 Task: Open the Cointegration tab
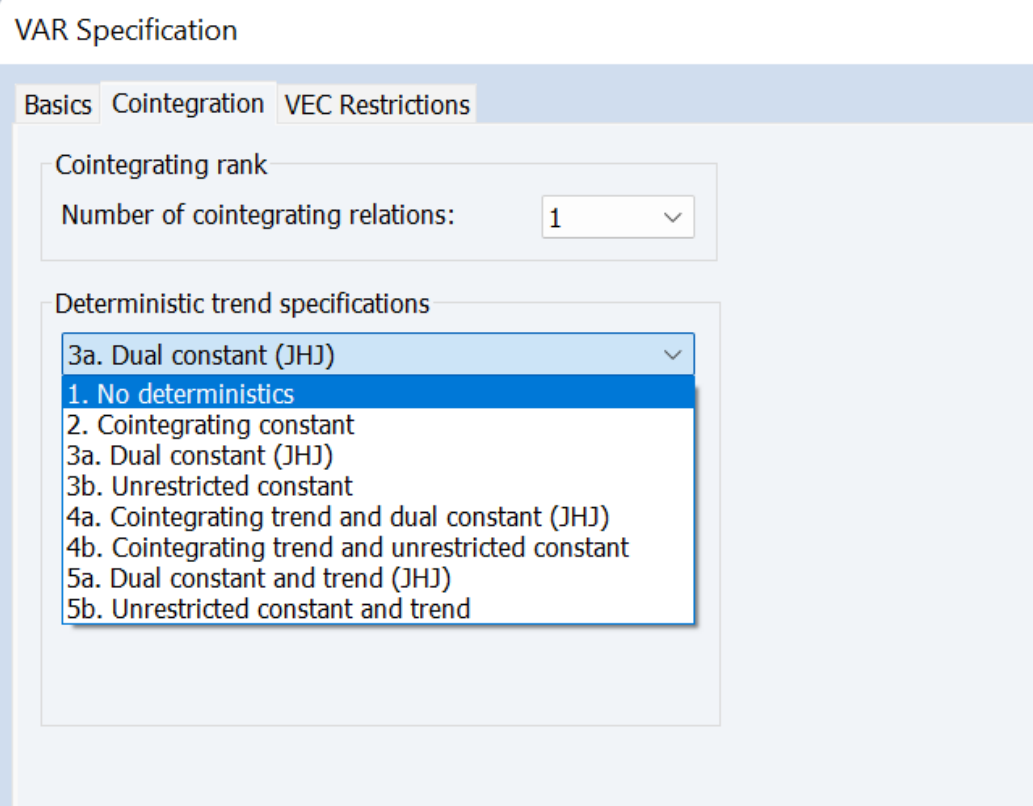(x=188, y=103)
